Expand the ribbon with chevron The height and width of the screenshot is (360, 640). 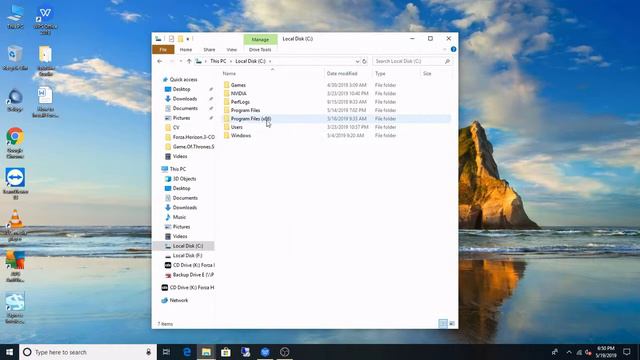445,49
